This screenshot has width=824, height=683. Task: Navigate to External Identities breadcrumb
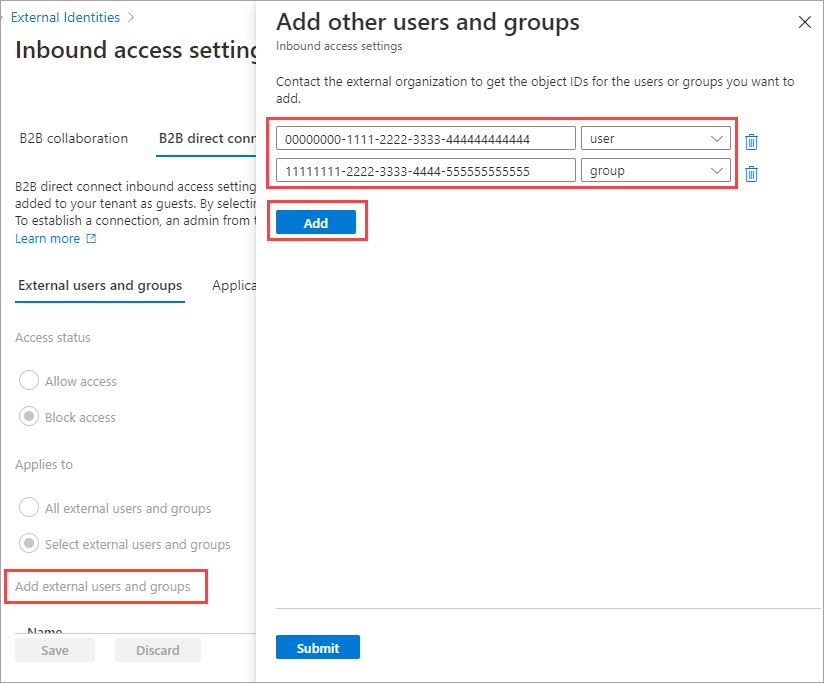coord(65,17)
